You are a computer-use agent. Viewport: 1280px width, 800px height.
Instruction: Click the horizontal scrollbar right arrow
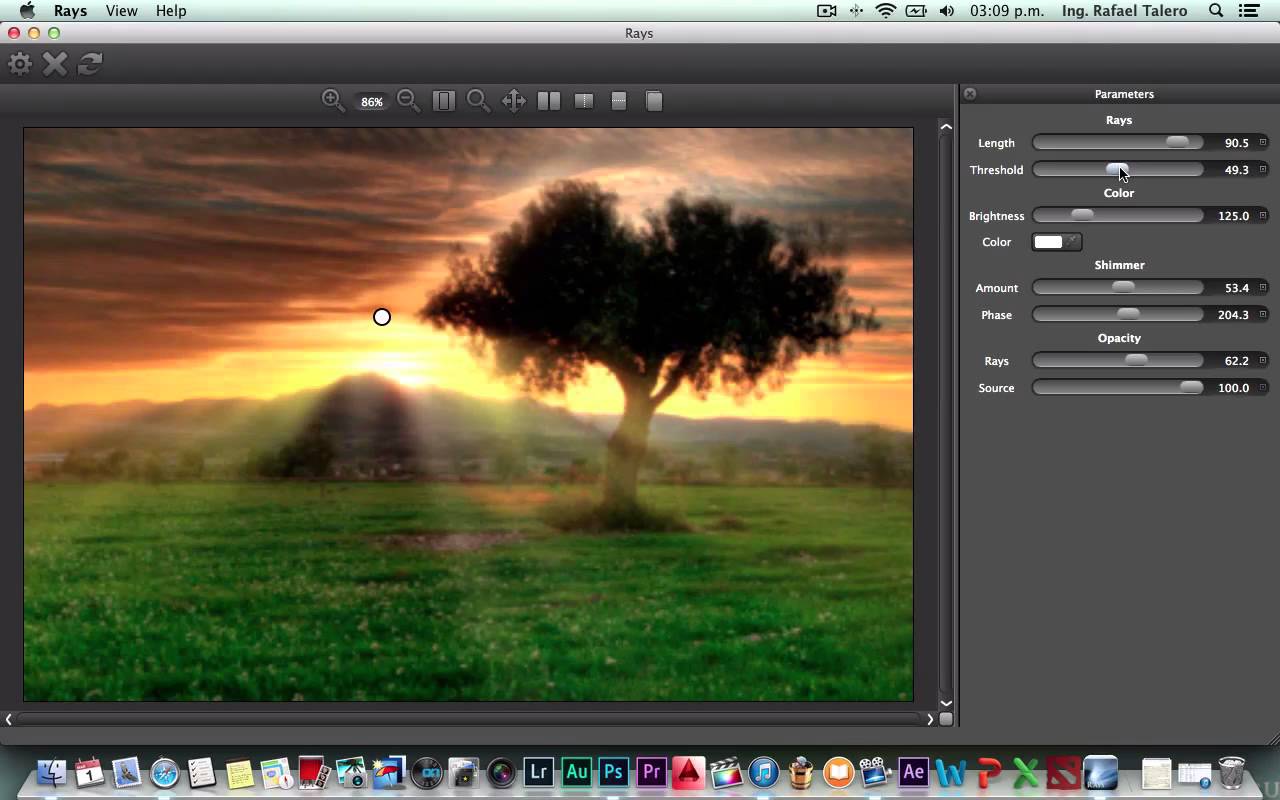(930, 718)
